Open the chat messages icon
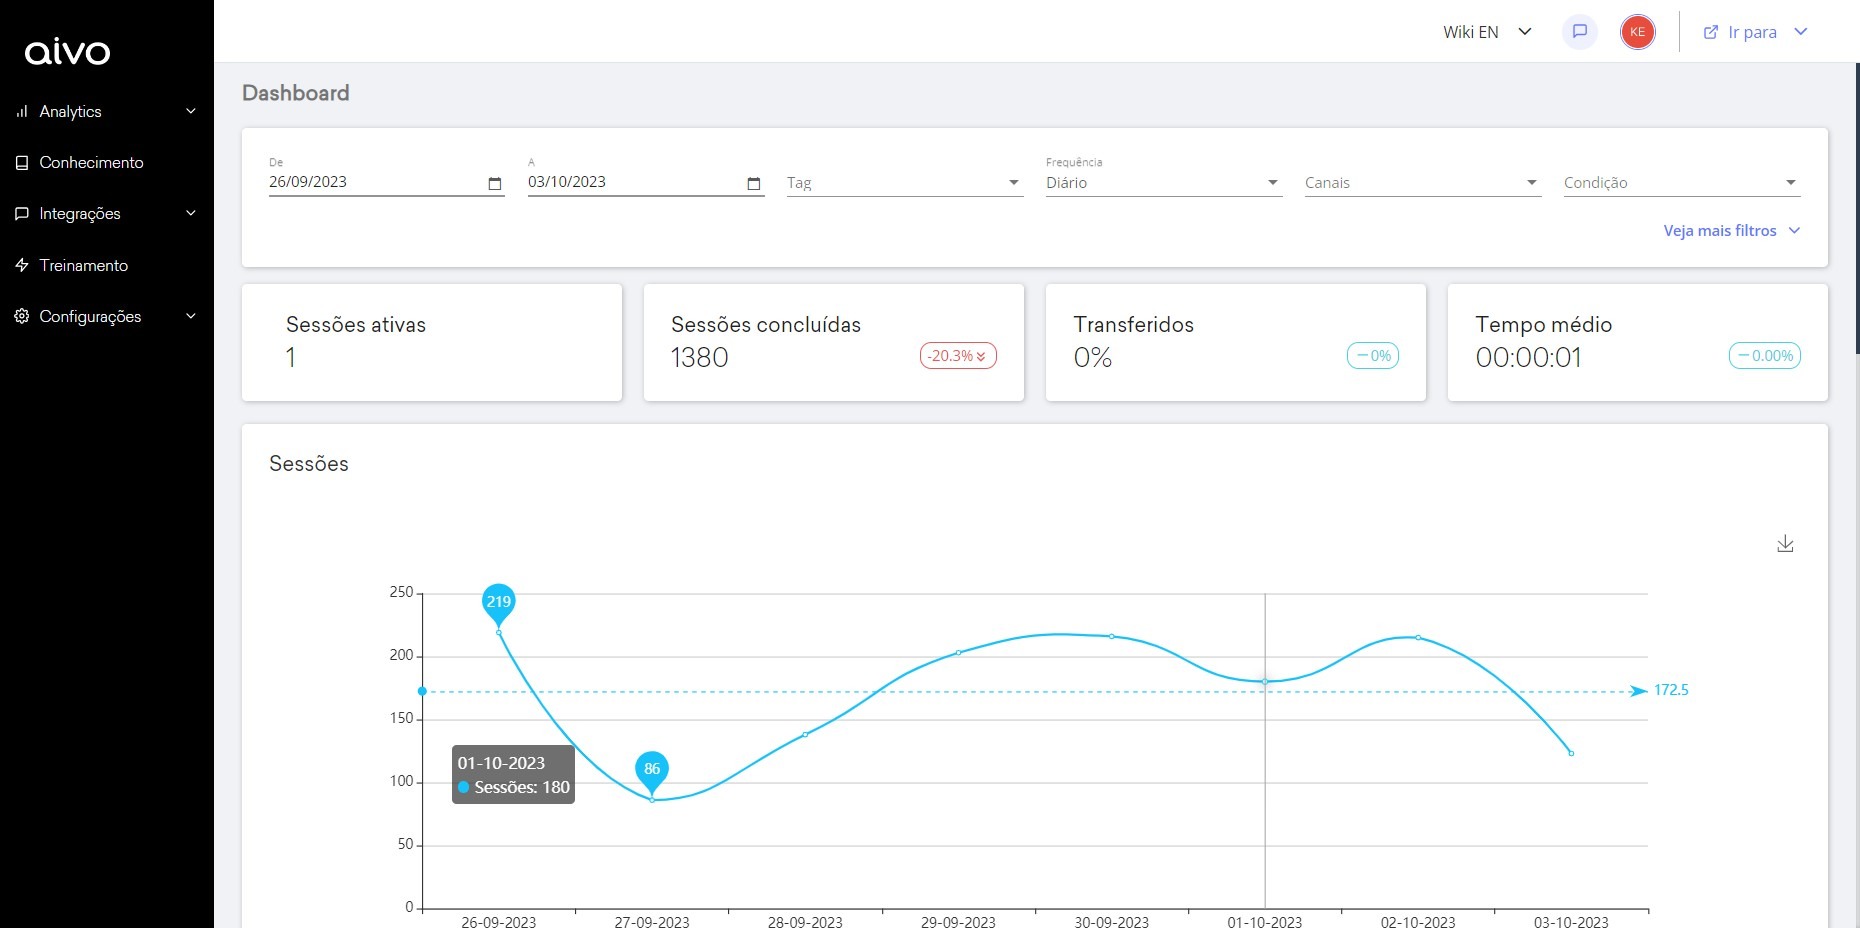 coord(1580,32)
